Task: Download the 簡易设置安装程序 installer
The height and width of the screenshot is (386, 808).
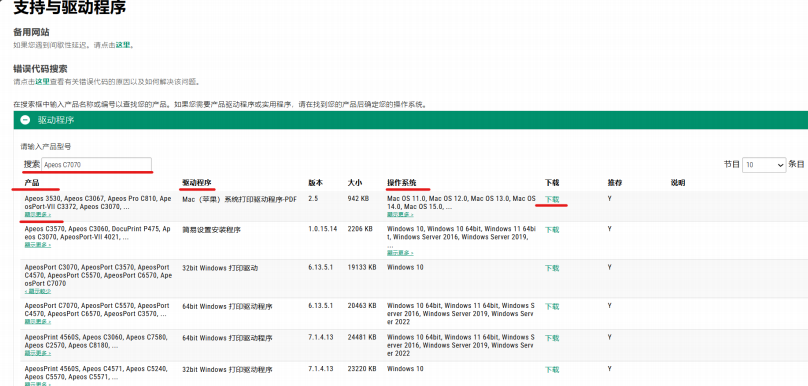Action: 552,230
